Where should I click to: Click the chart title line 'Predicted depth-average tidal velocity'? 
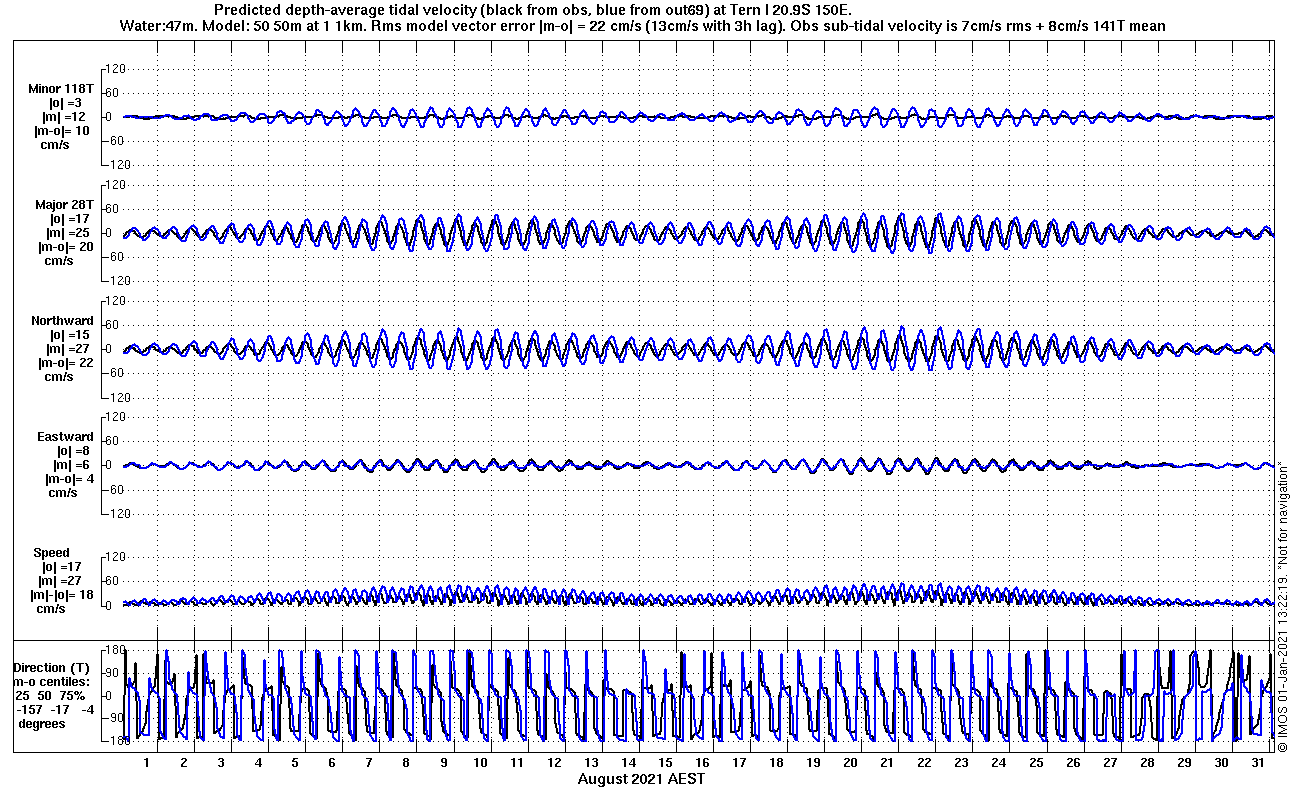tap(534, 10)
